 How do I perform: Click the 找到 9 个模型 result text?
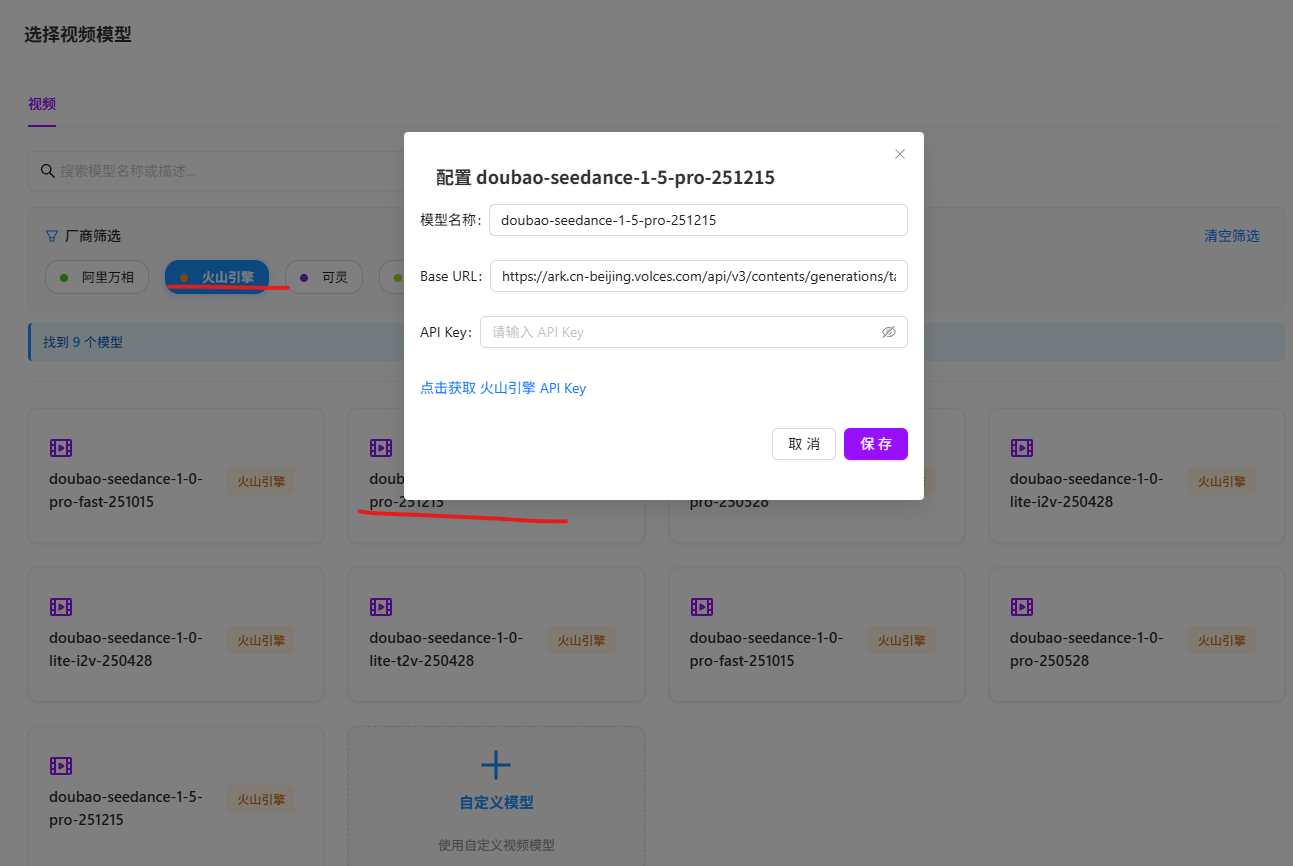tap(83, 342)
